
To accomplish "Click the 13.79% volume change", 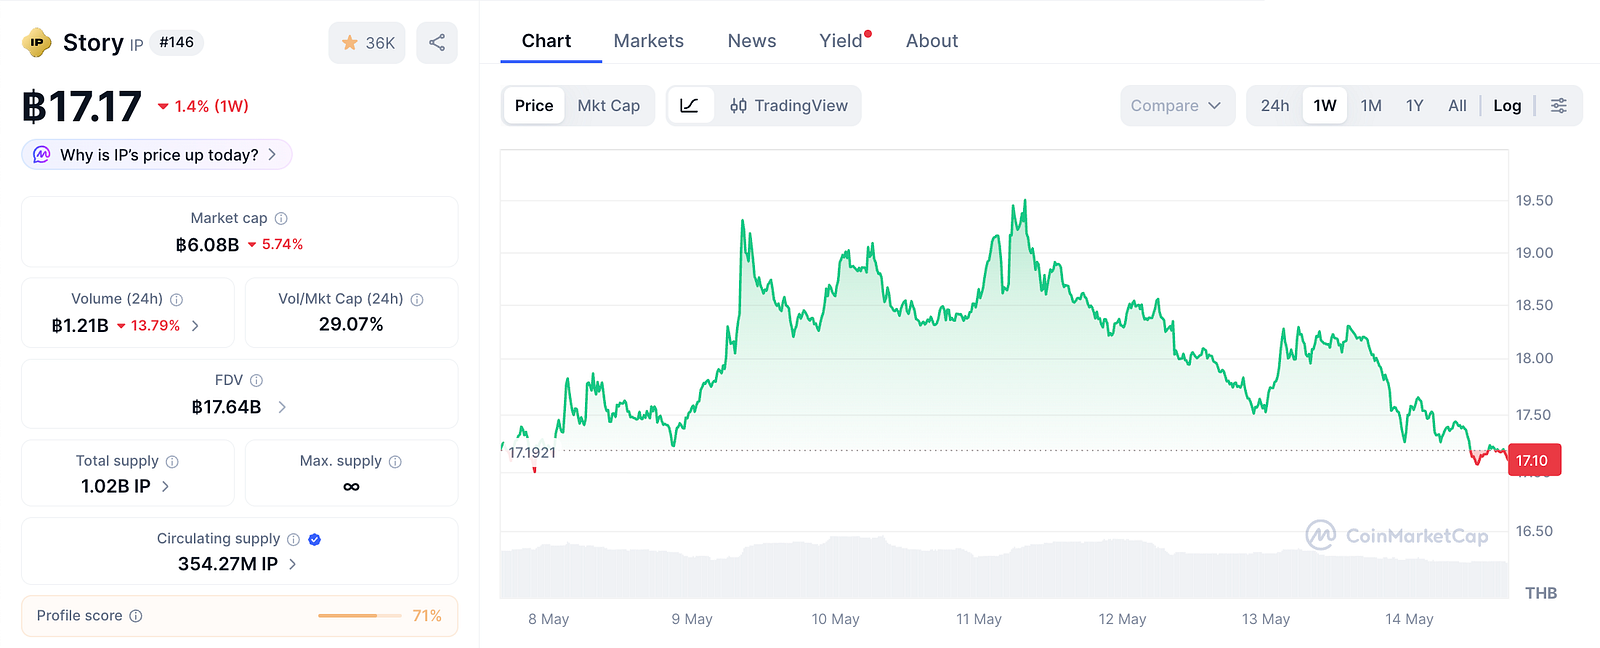I will tap(148, 326).
